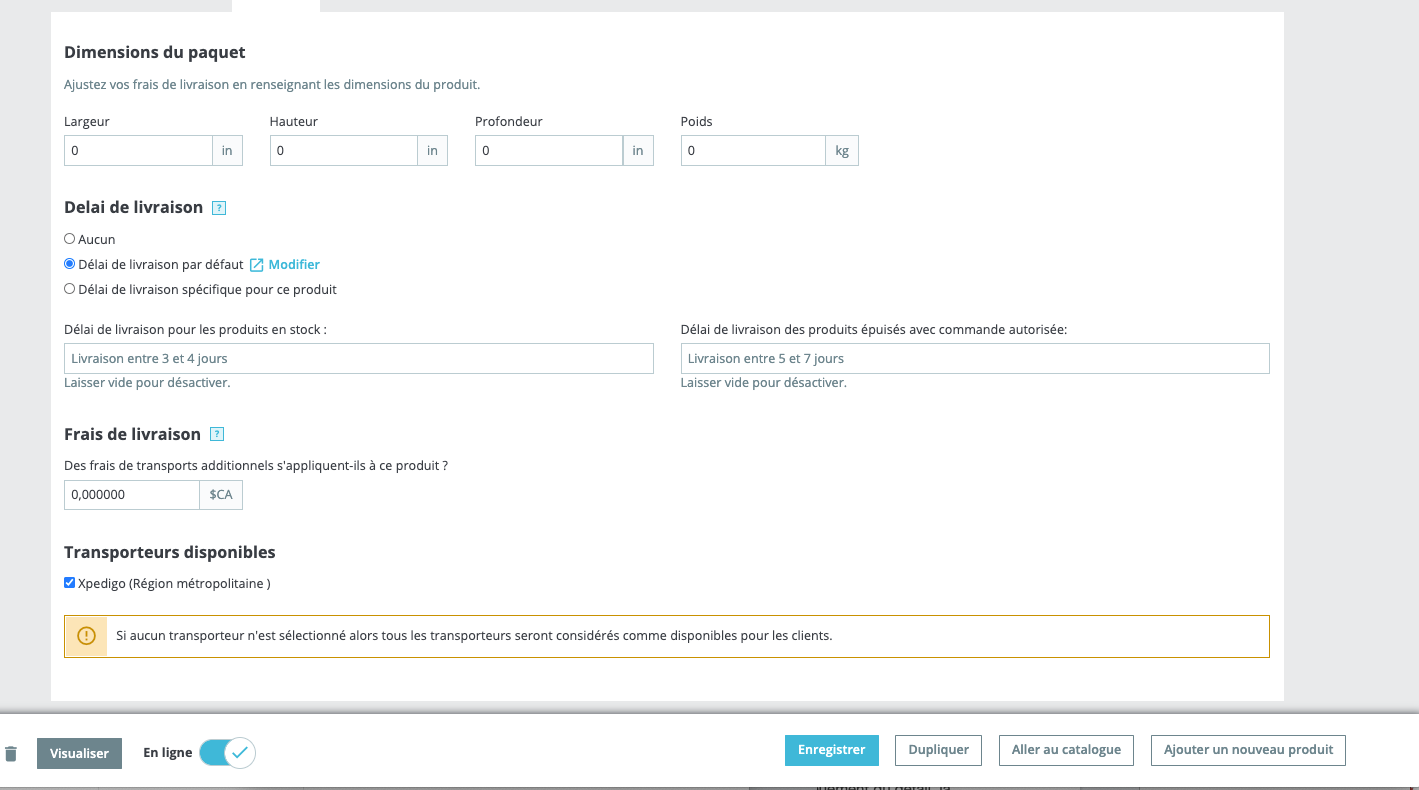Click the in-stock delivery delay field

[x=358, y=358]
